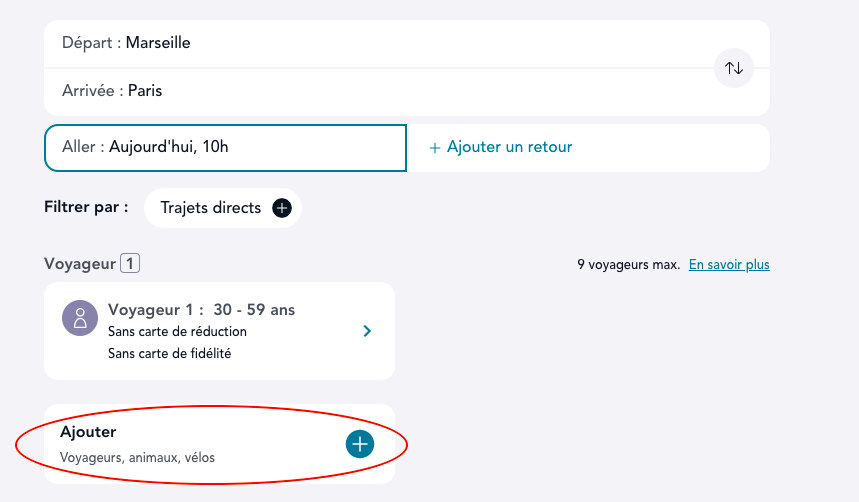Click the Voyageur 1 avatar icon
This screenshot has width=859, height=502.
click(x=79, y=319)
